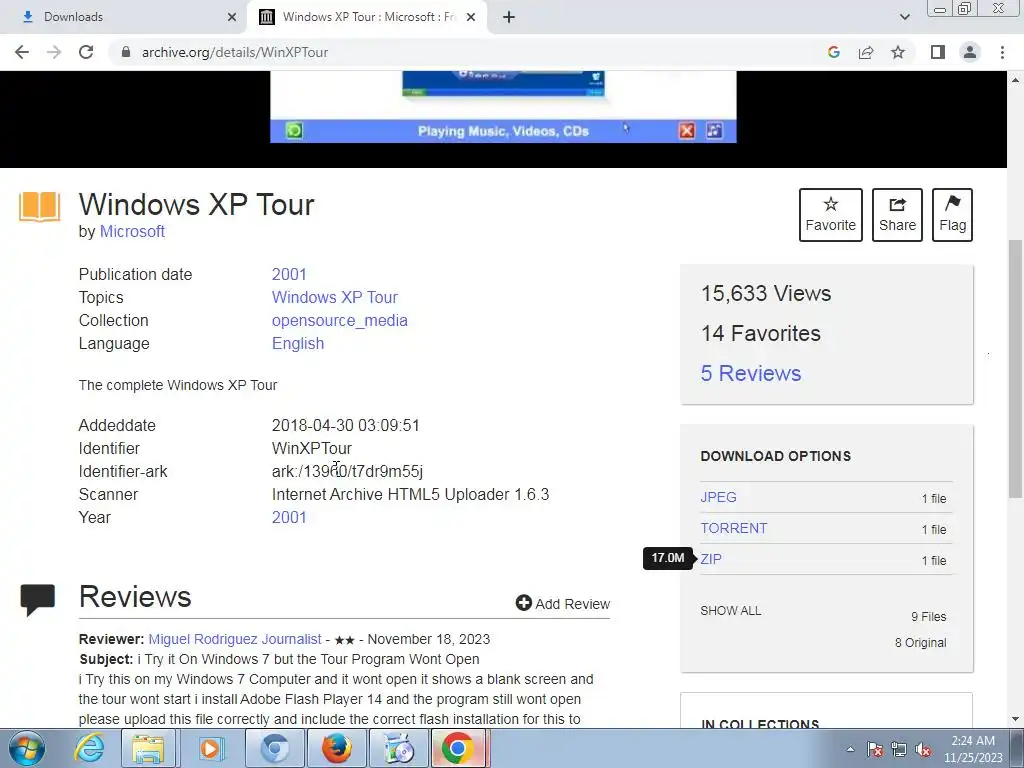The width and height of the screenshot is (1024, 768).
Task: Download the TORRENT option
Action: coord(733,528)
